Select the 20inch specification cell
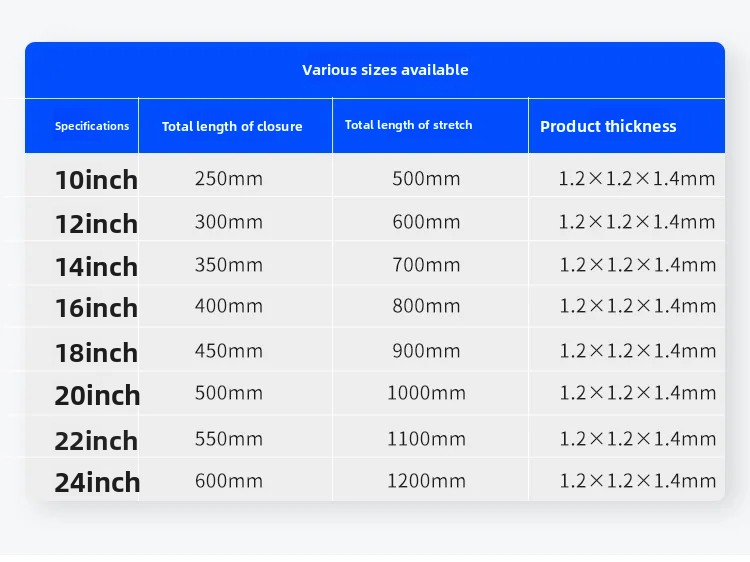The width and height of the screenshot is (750, 562). (97, 396)
